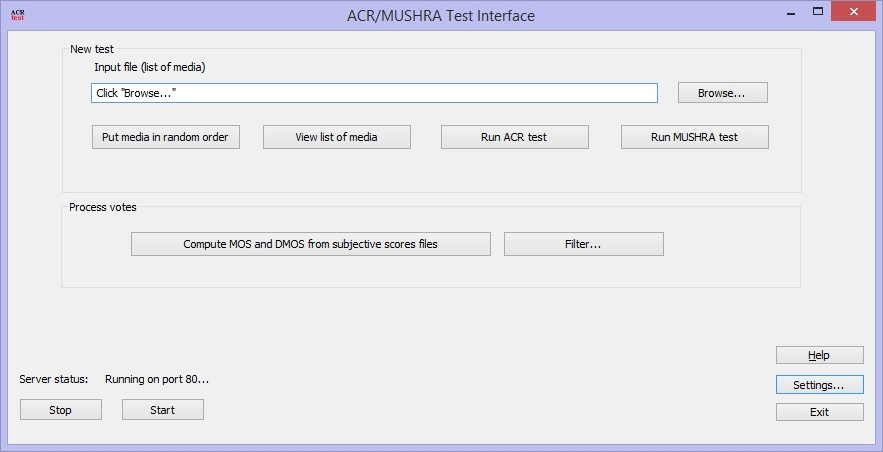This screenshot has width=883, height=452.
Task: Focus the Input file text field
Action: (x=374, y=93)
